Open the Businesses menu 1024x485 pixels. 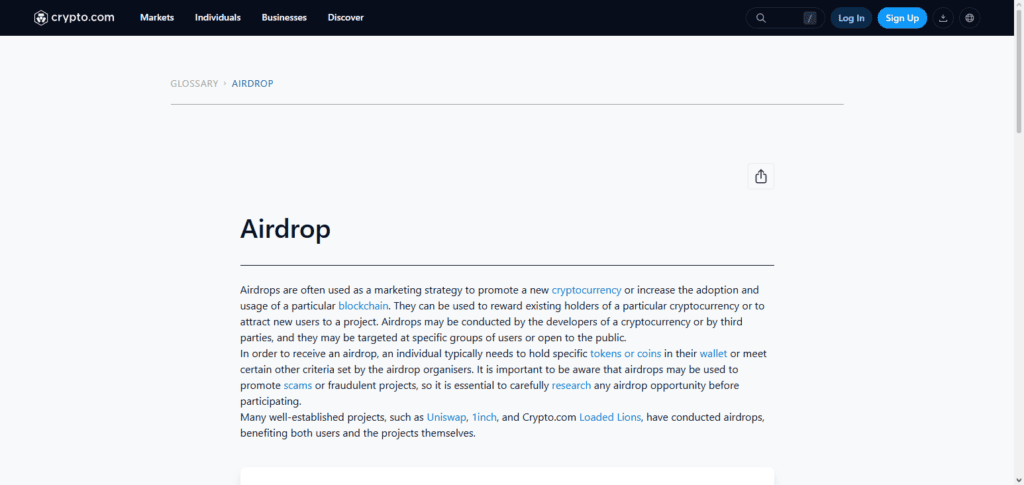pos(284,18)
